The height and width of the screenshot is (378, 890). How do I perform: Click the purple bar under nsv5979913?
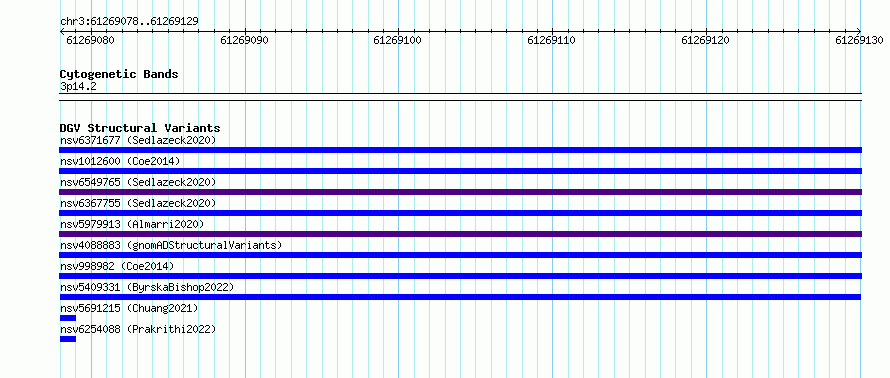click(x=460, y=234)
